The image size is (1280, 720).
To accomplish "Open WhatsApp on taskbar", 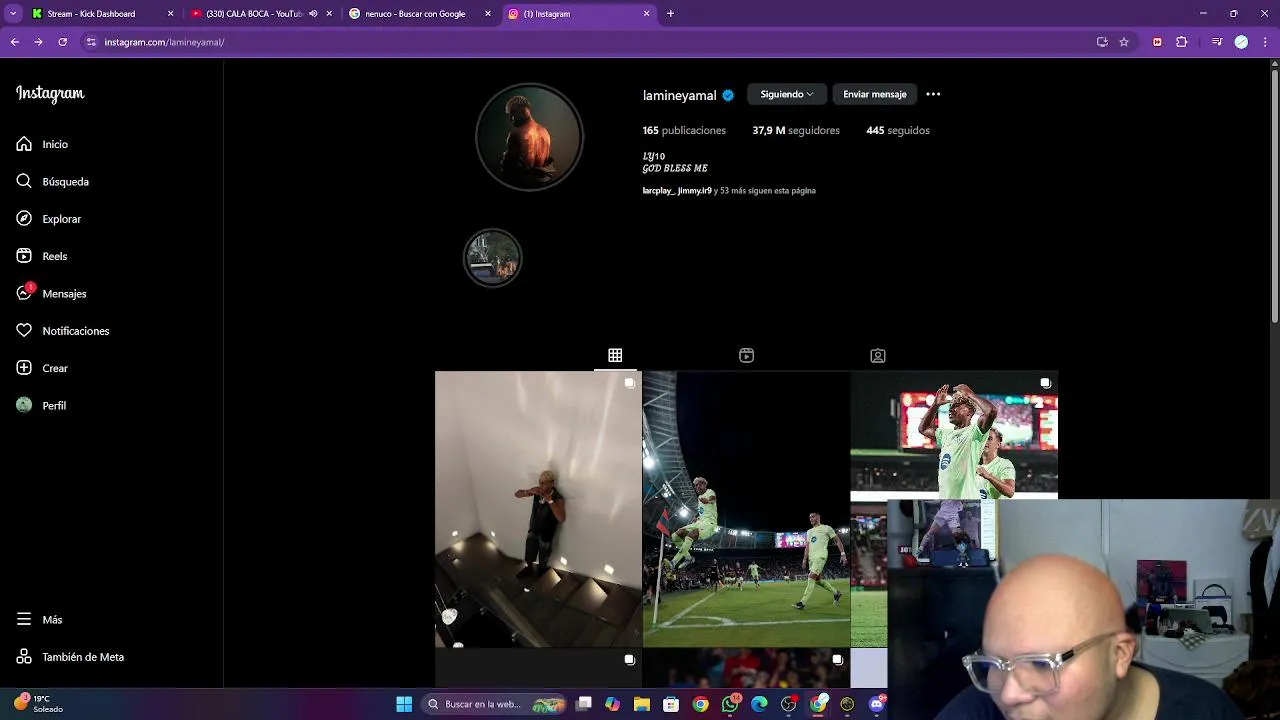I will pos(730,704).
